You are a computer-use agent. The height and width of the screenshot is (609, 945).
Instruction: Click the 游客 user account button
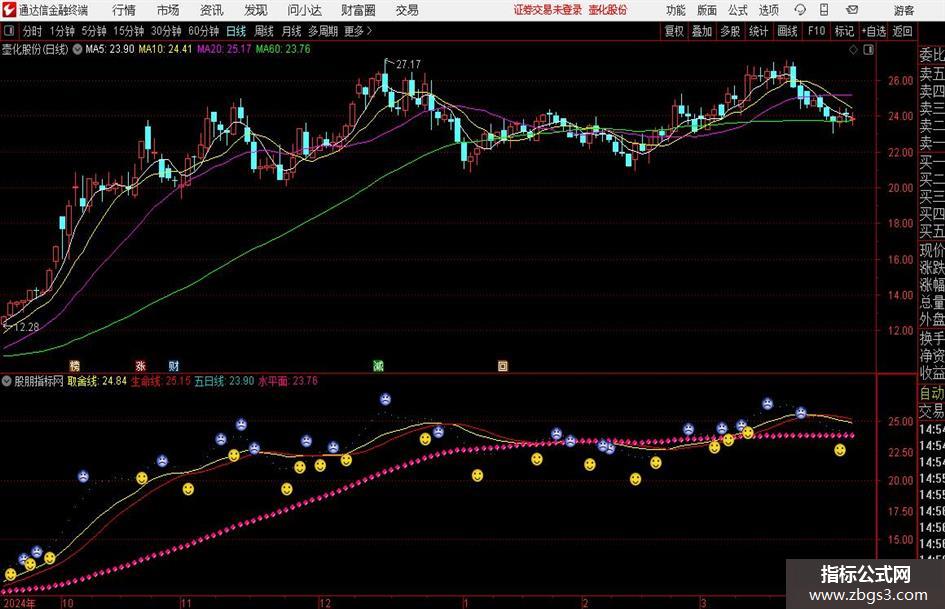(x=903, y=10)
